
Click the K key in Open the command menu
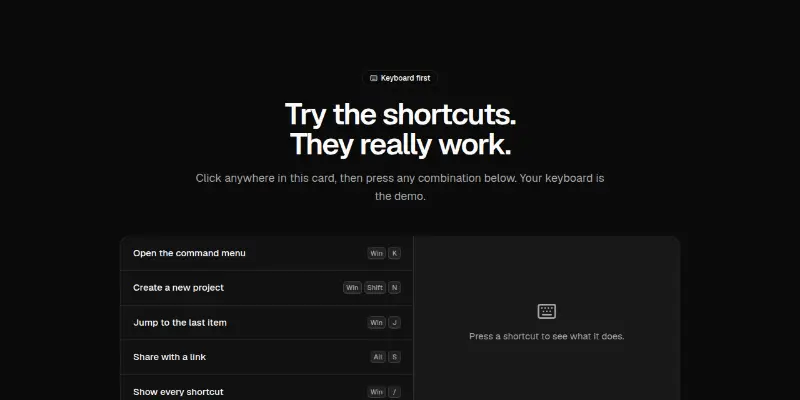(394, 253)
